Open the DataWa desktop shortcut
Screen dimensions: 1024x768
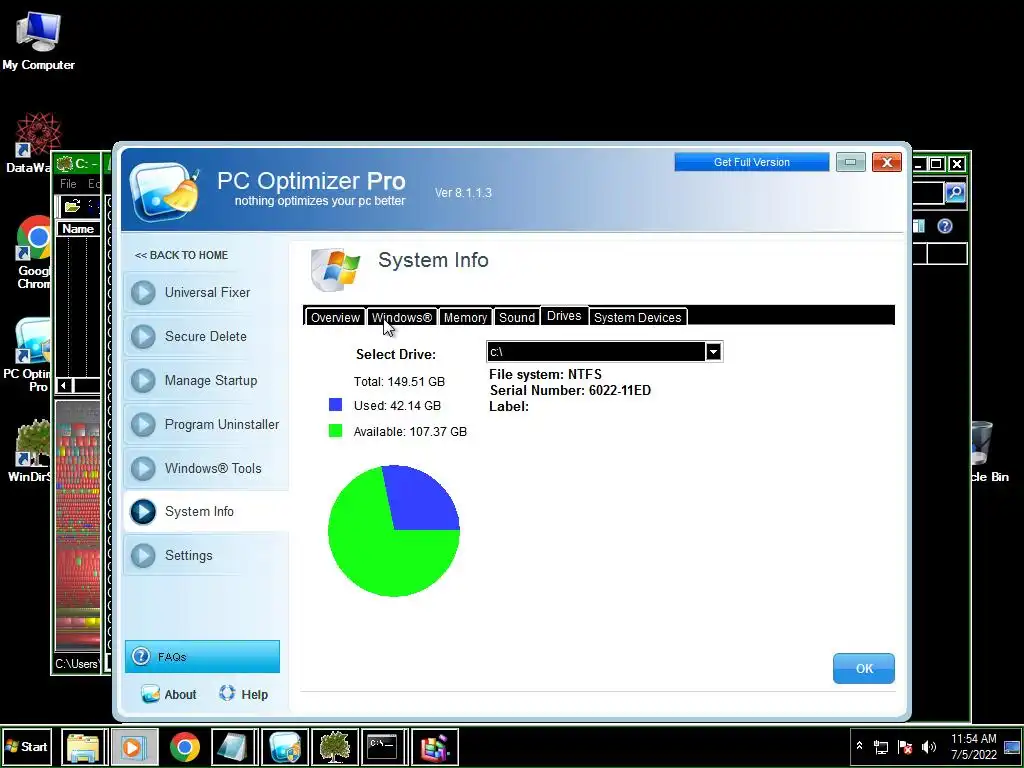pyautogui.click(x=29, y=144)
